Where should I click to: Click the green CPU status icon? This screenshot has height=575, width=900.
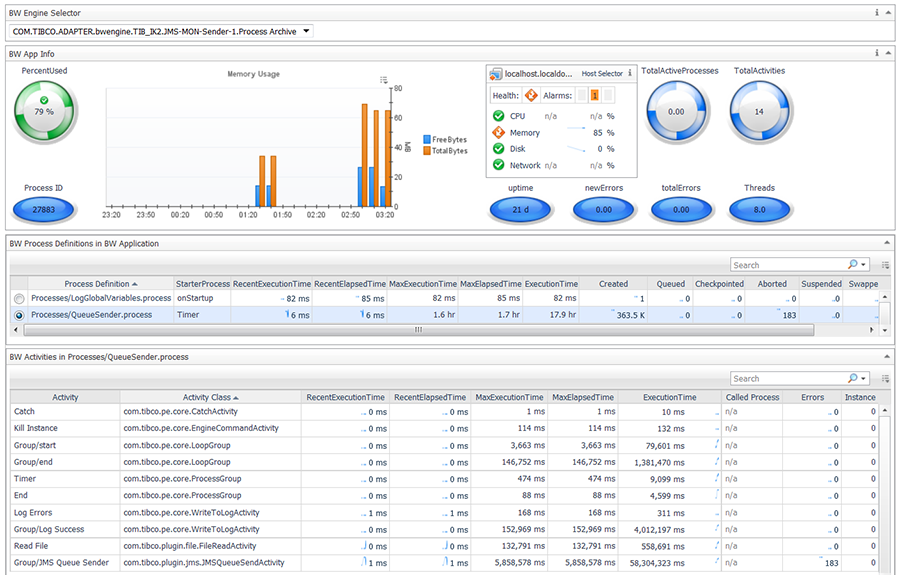498,116
